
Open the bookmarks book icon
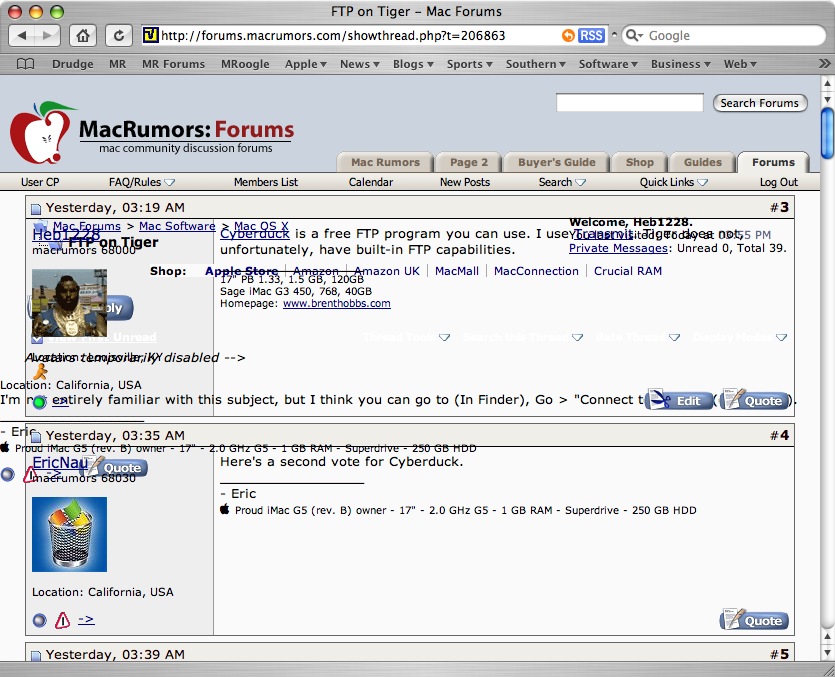point(26,64)
